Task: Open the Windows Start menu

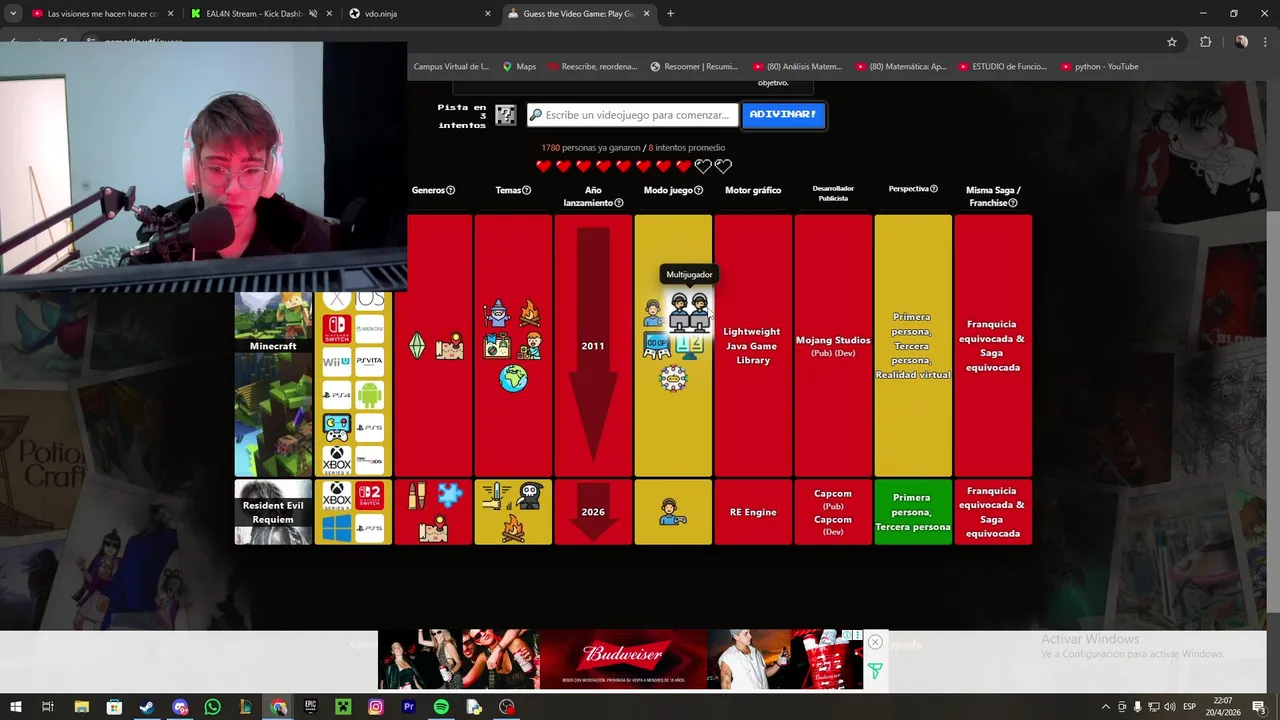Action: [x=15, y=707]
